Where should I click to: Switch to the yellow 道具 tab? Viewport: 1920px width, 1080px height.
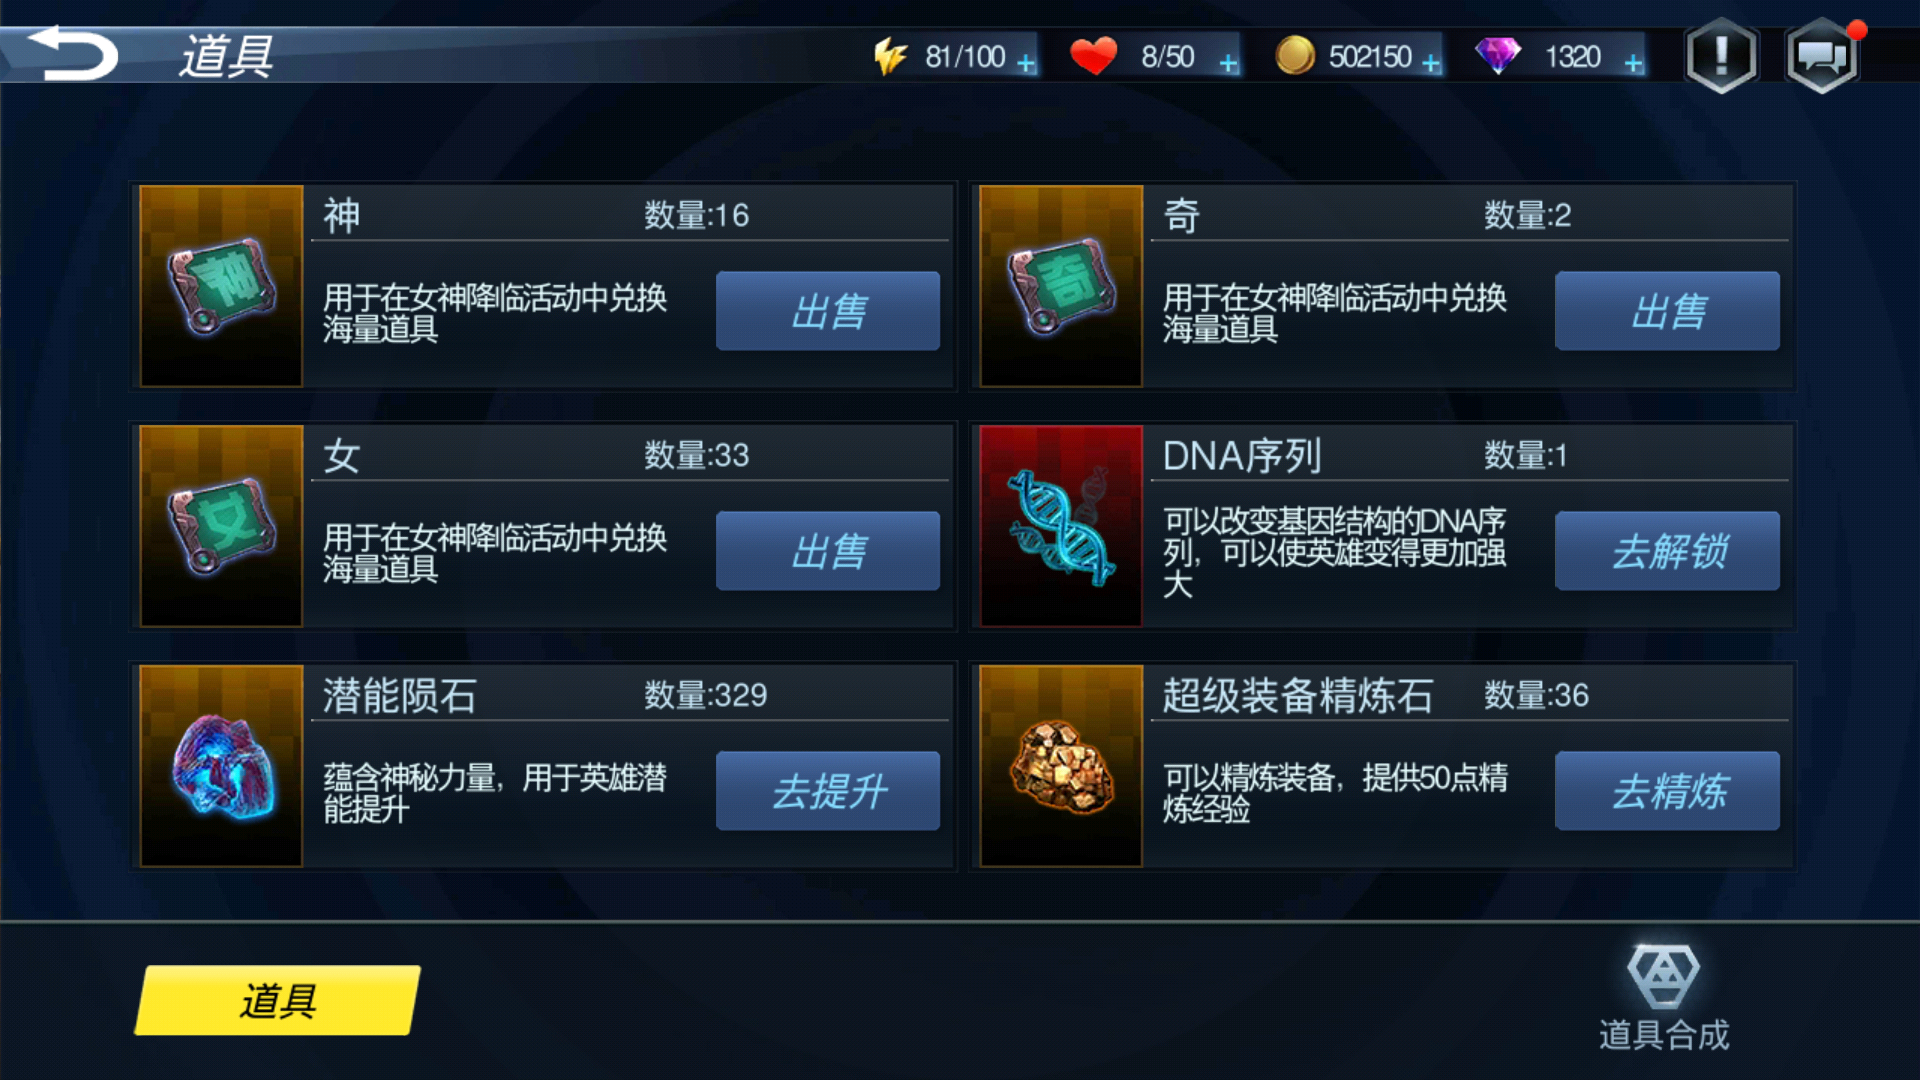tap(278, 1000)
